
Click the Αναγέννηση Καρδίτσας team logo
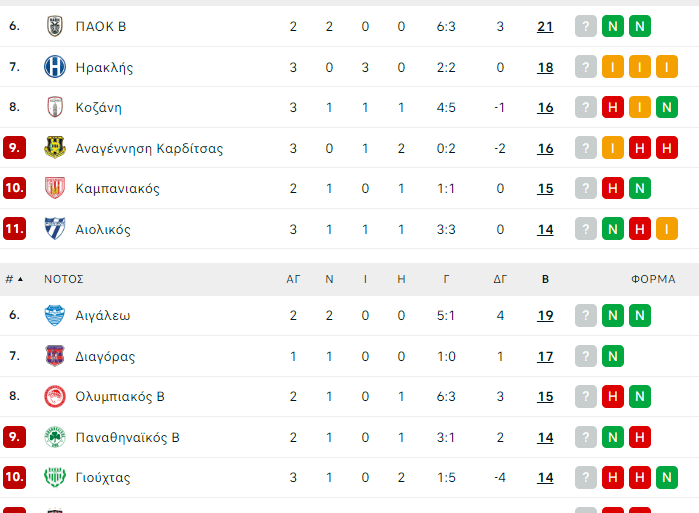tap(55, 148)
